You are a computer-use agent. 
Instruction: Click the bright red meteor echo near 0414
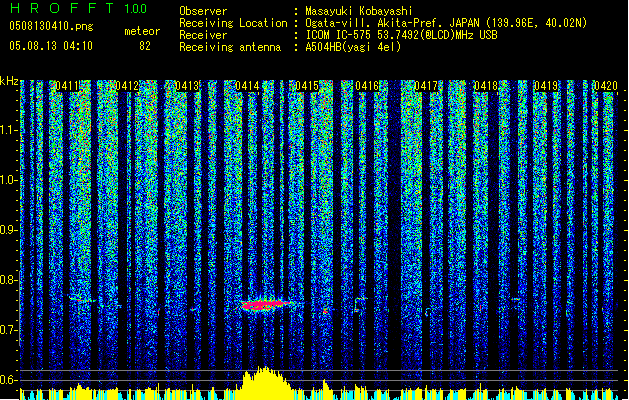pyautogui.click(x=266, y=306)
